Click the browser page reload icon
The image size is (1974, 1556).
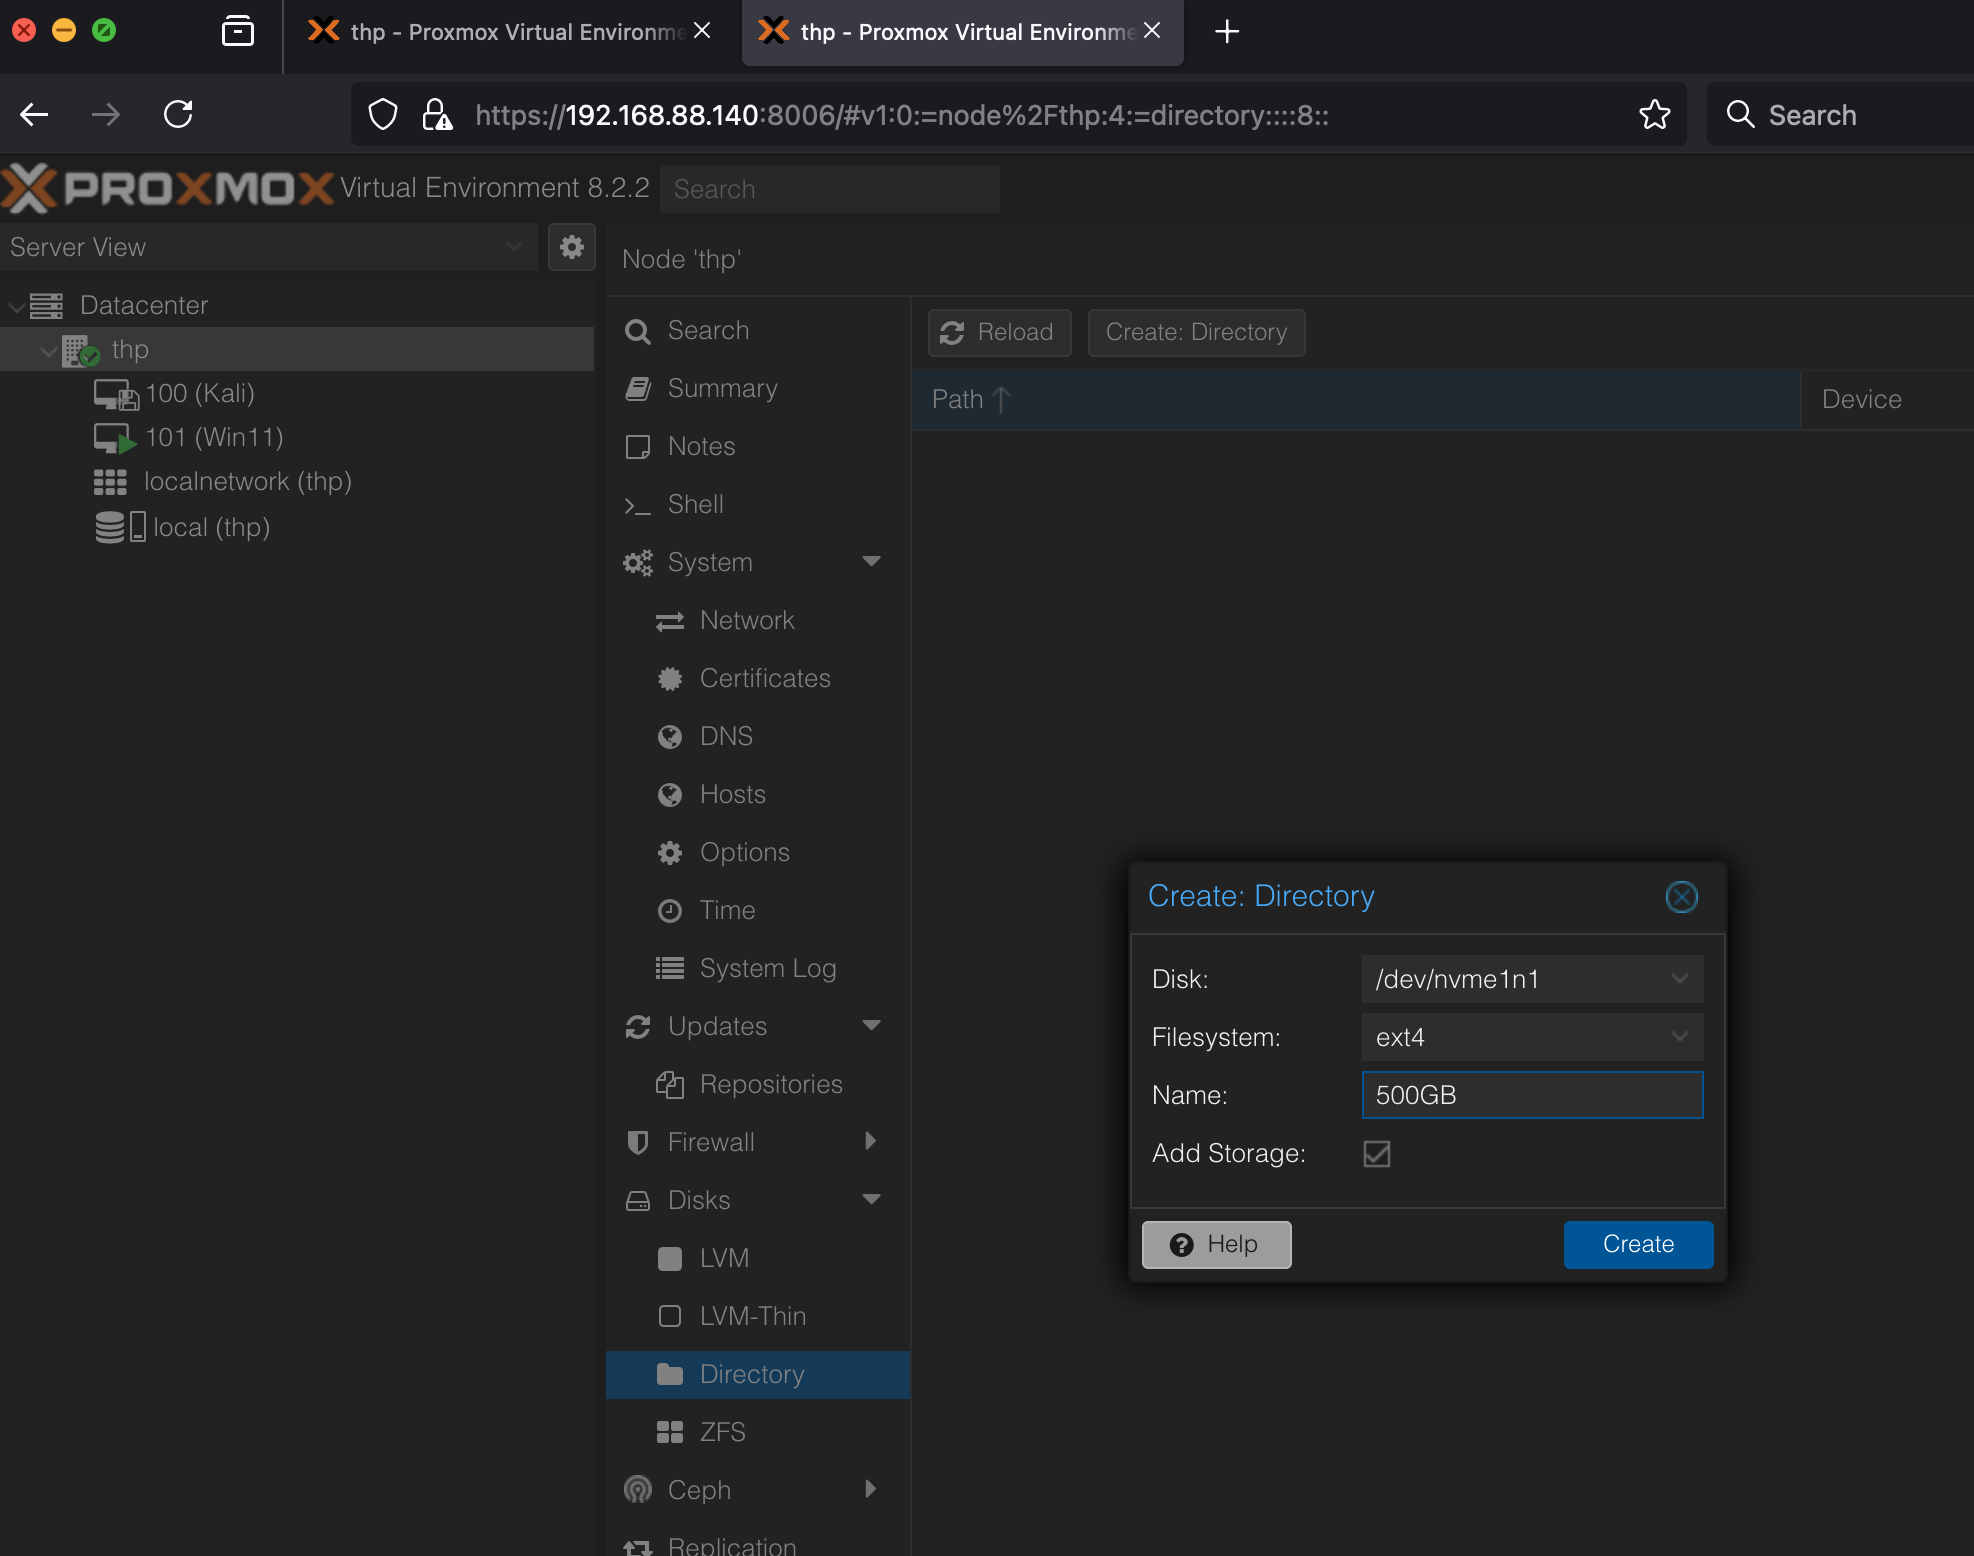coord(178,115)
